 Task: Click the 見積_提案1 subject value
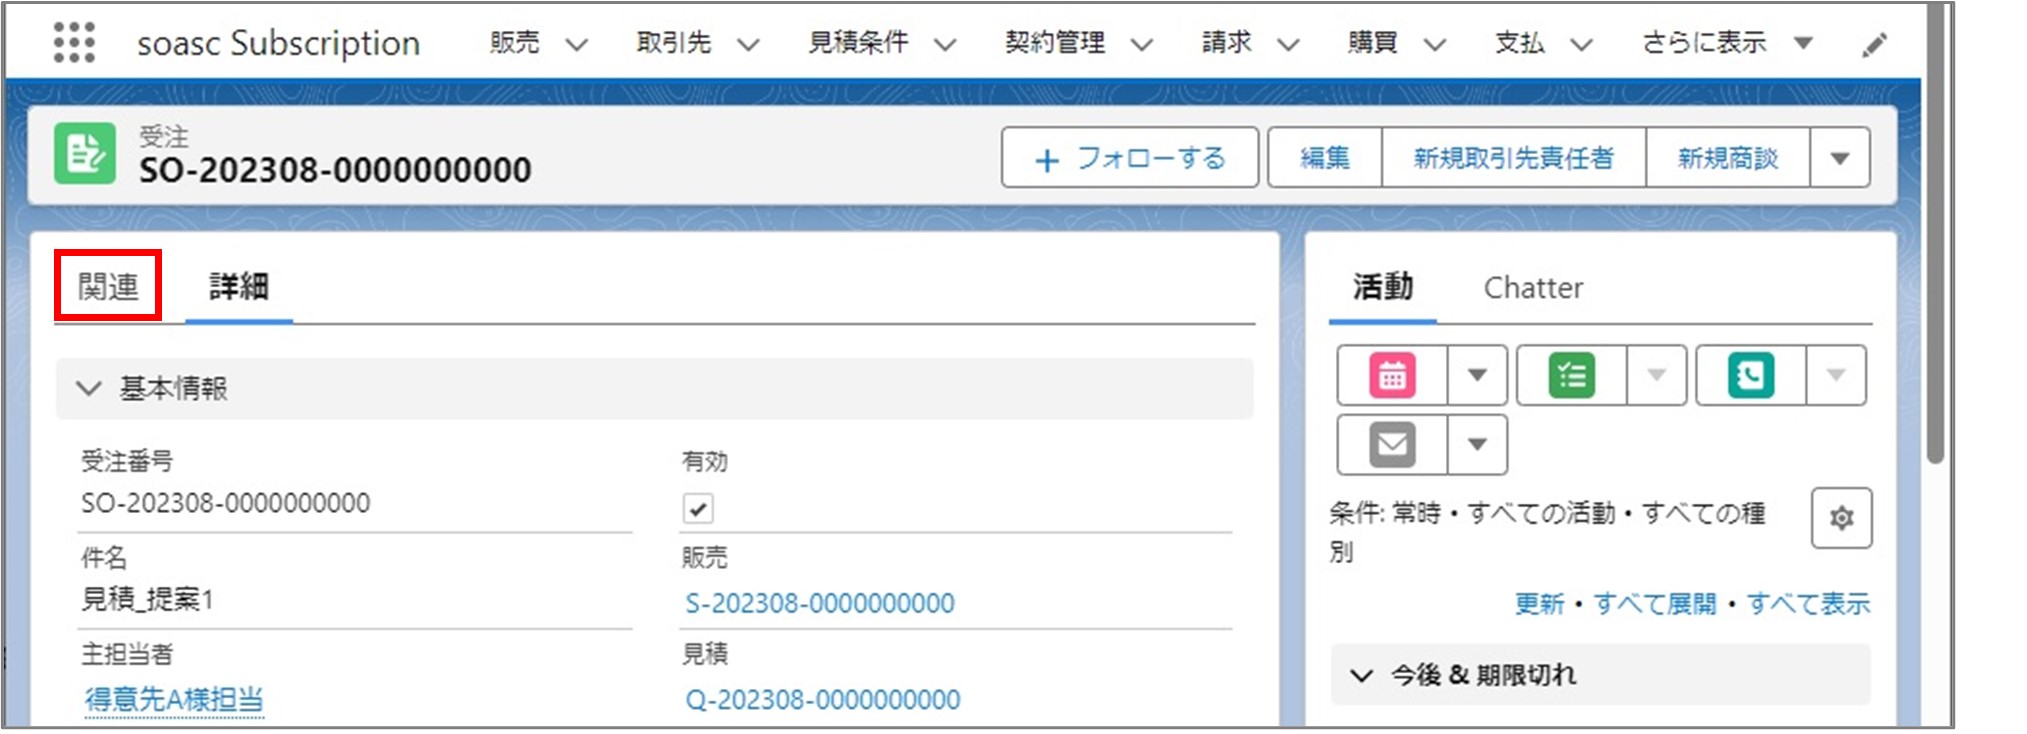pos(147,600)
